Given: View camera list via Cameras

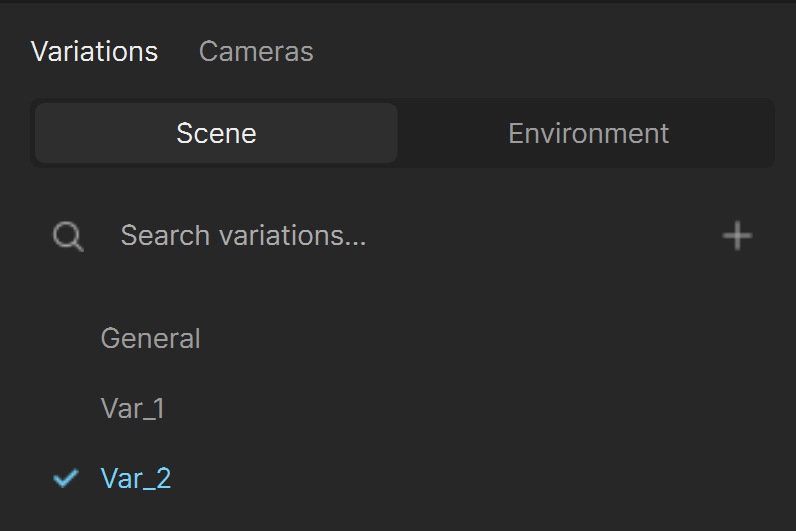Looking at the screenshot, I should [x=256, y=51].
